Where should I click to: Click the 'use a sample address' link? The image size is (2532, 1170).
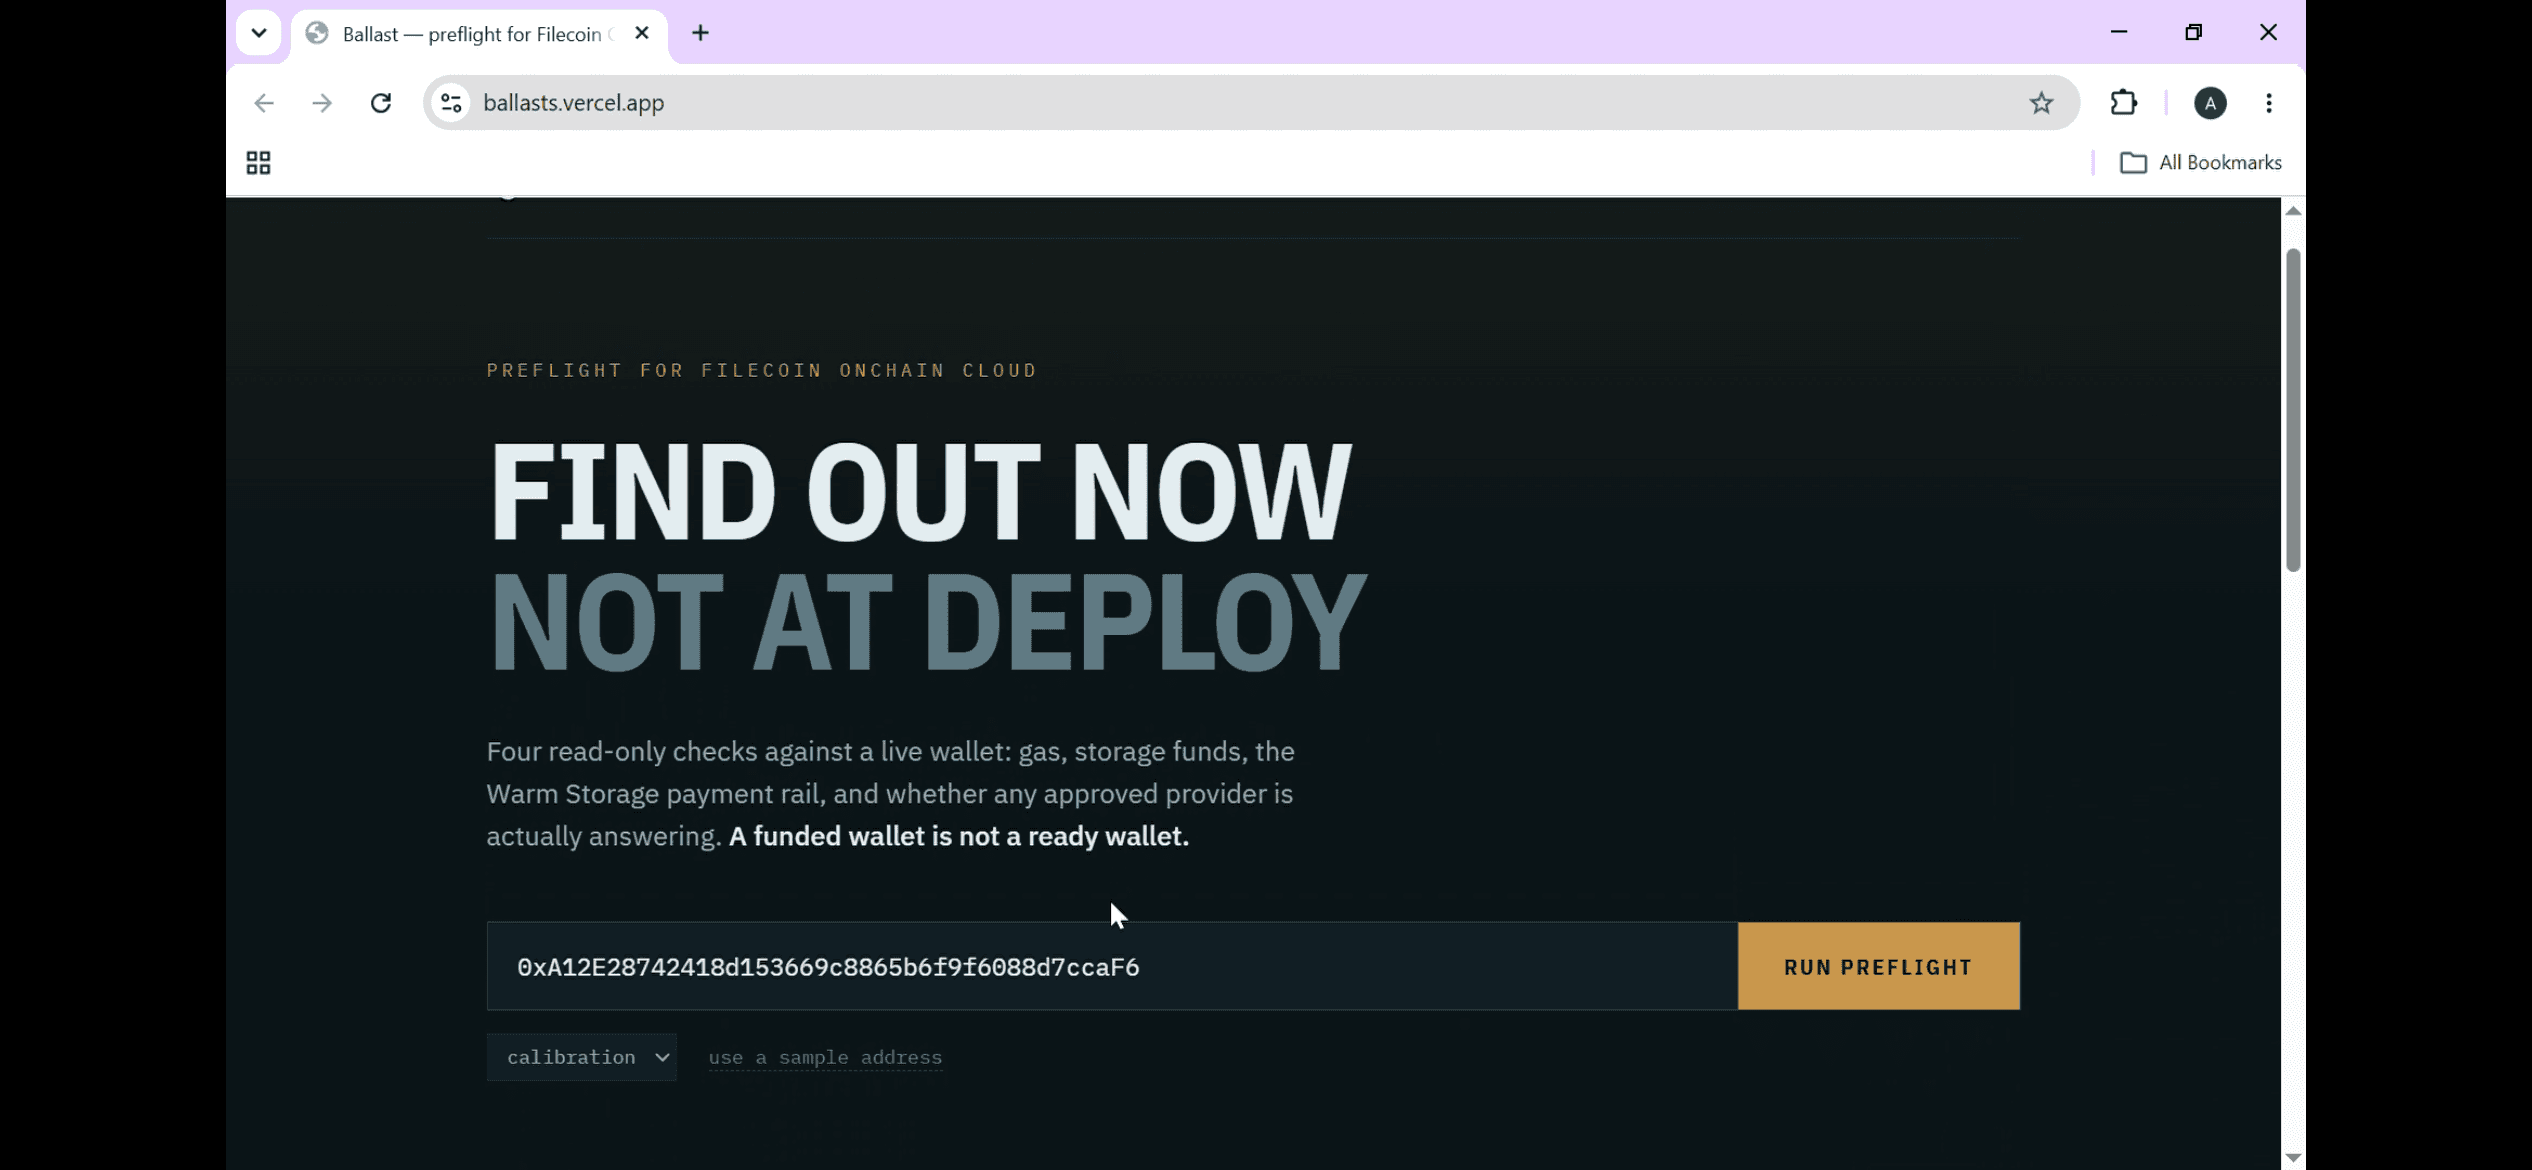pyautogui.click(x=825, y=1058)
